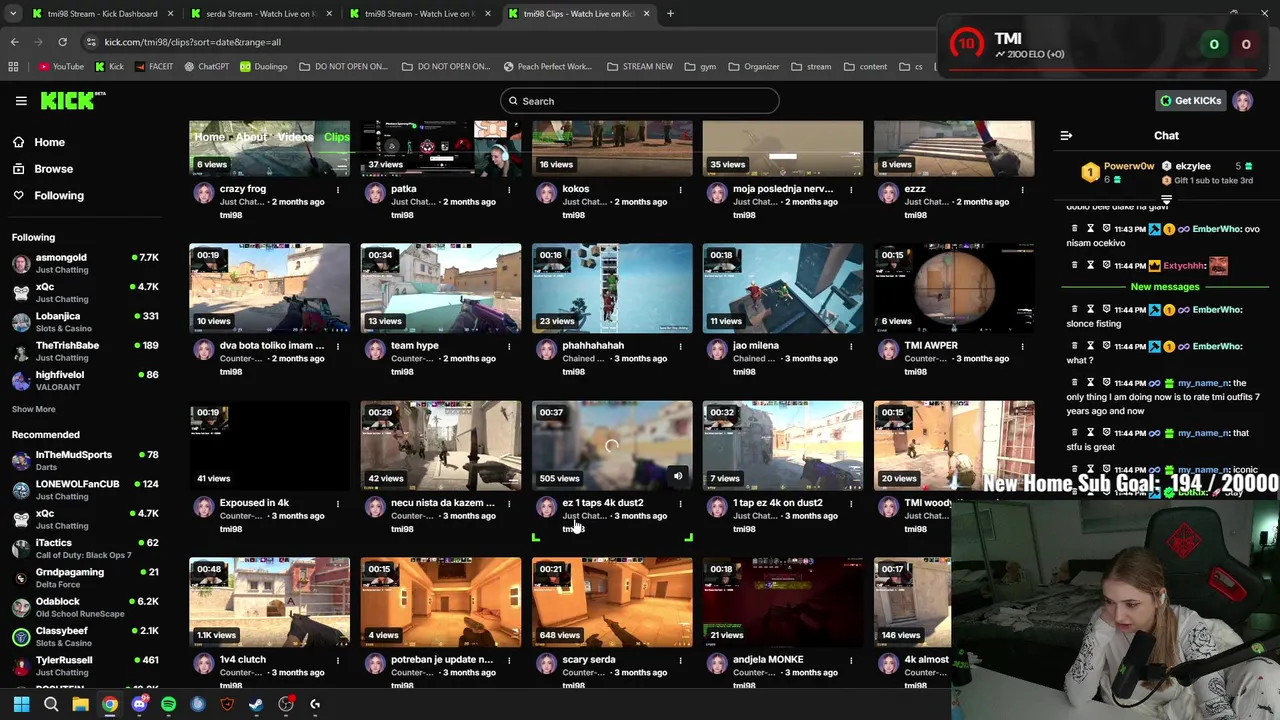Open iTactics recommended channel
Image resolution: width=1280 pixels, height=720 pixels.
coord(85,548)
